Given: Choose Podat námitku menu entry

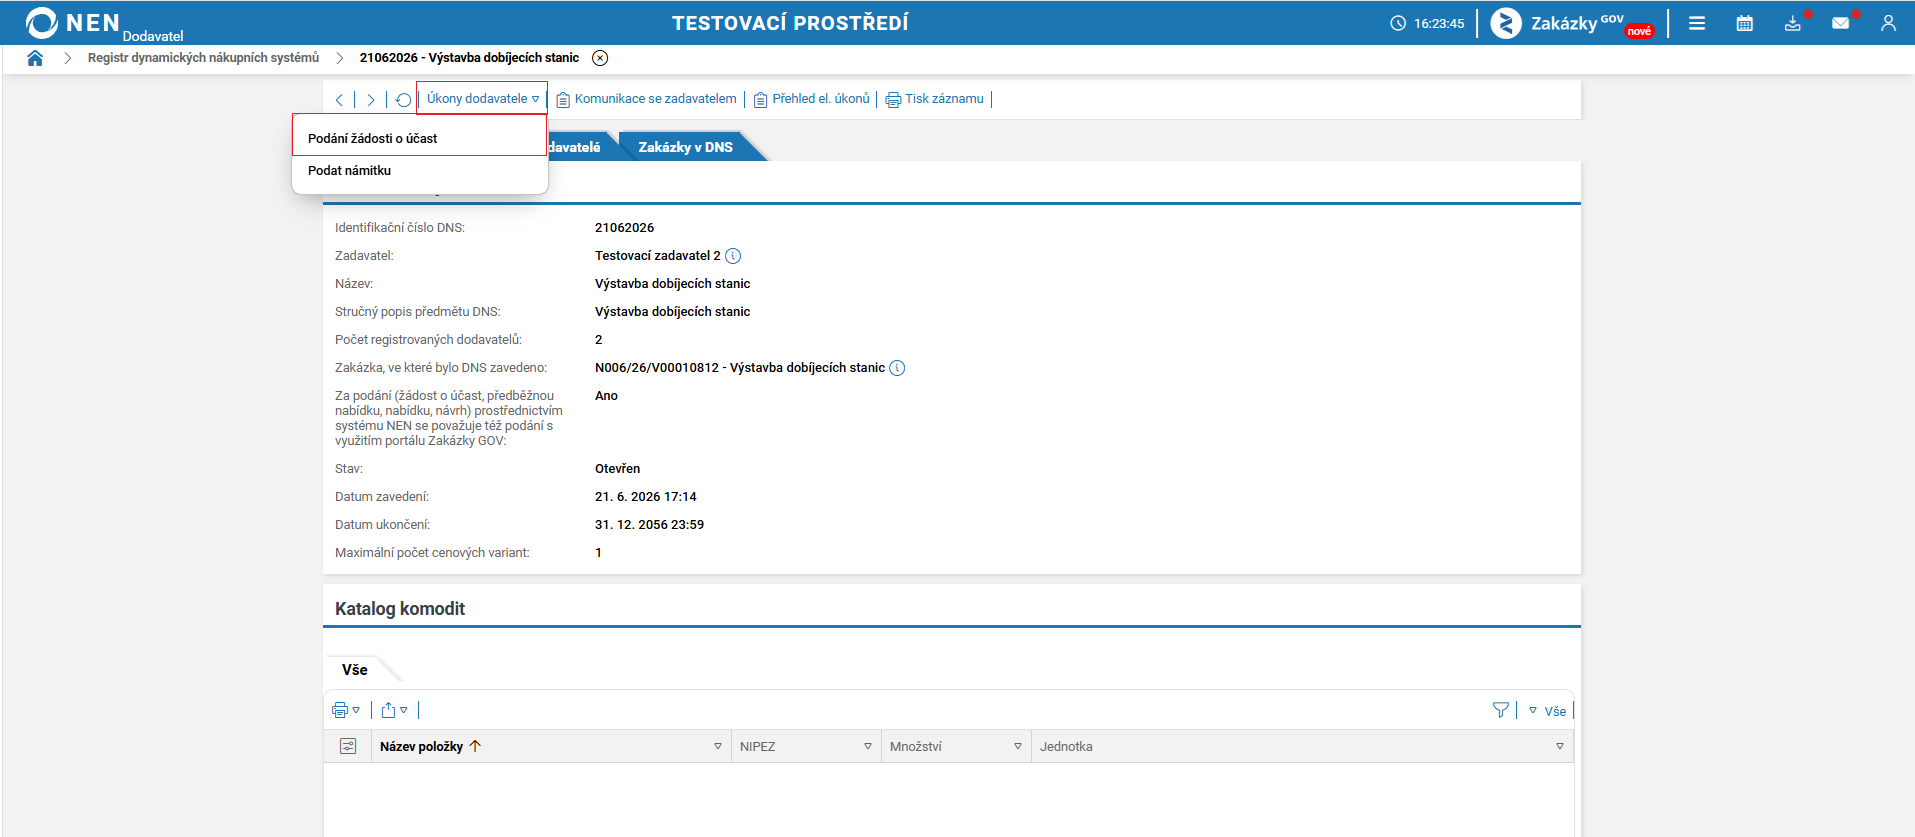Looking at the screenshot, I should coord(349,171).
